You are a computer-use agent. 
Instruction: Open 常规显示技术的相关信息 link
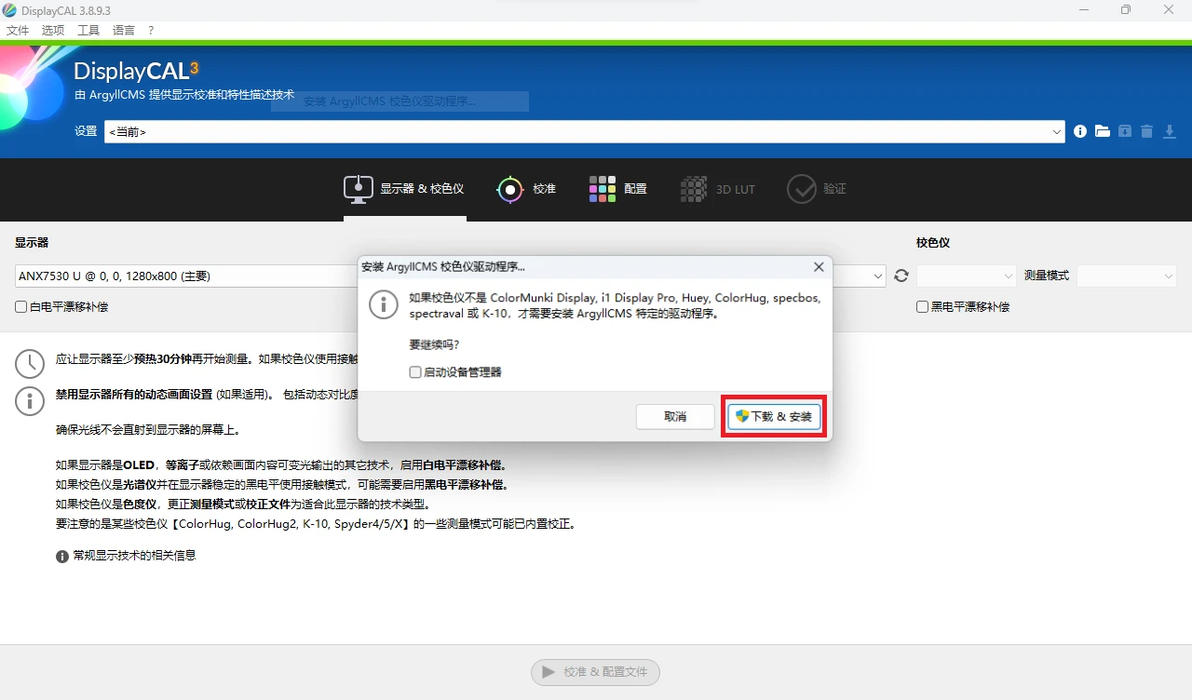pos(135,556)
